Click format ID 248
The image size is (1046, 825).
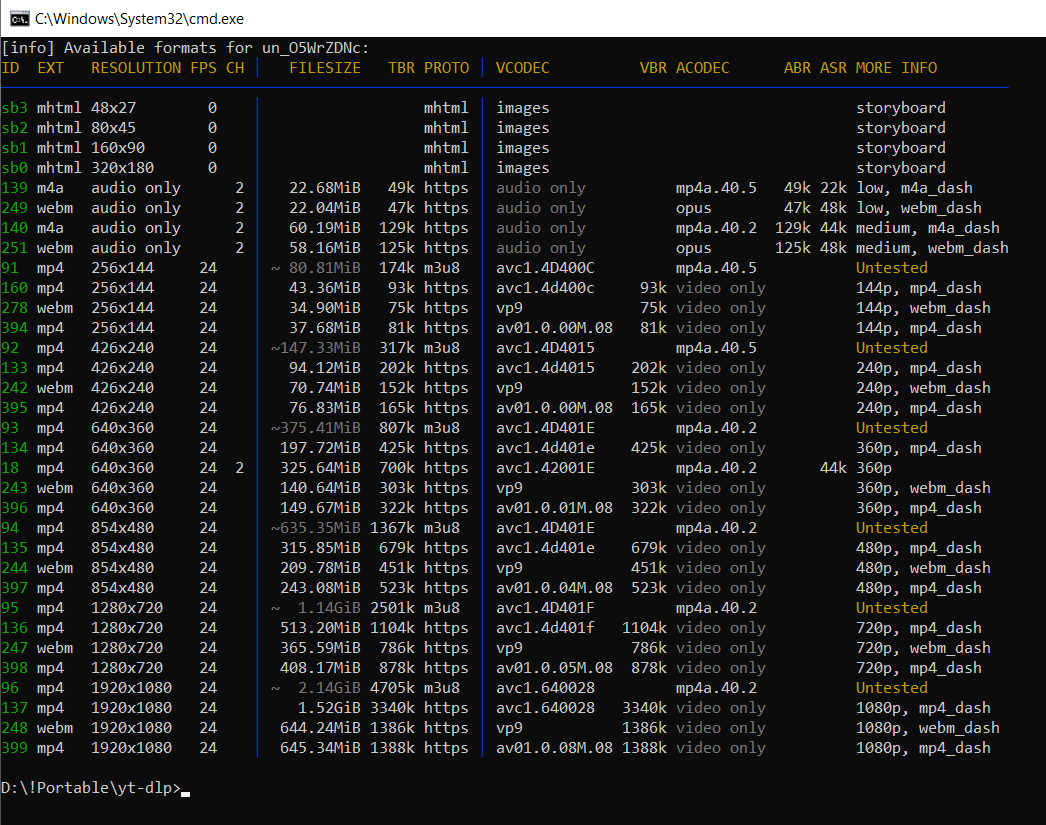point(15,728)
